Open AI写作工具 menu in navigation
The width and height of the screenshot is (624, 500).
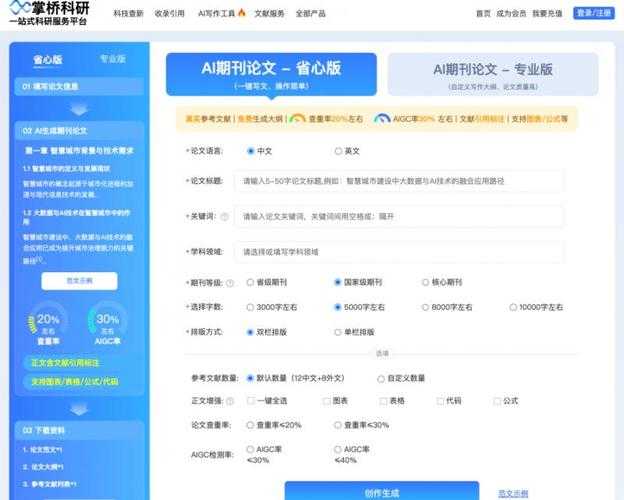(x=216, y=14)
